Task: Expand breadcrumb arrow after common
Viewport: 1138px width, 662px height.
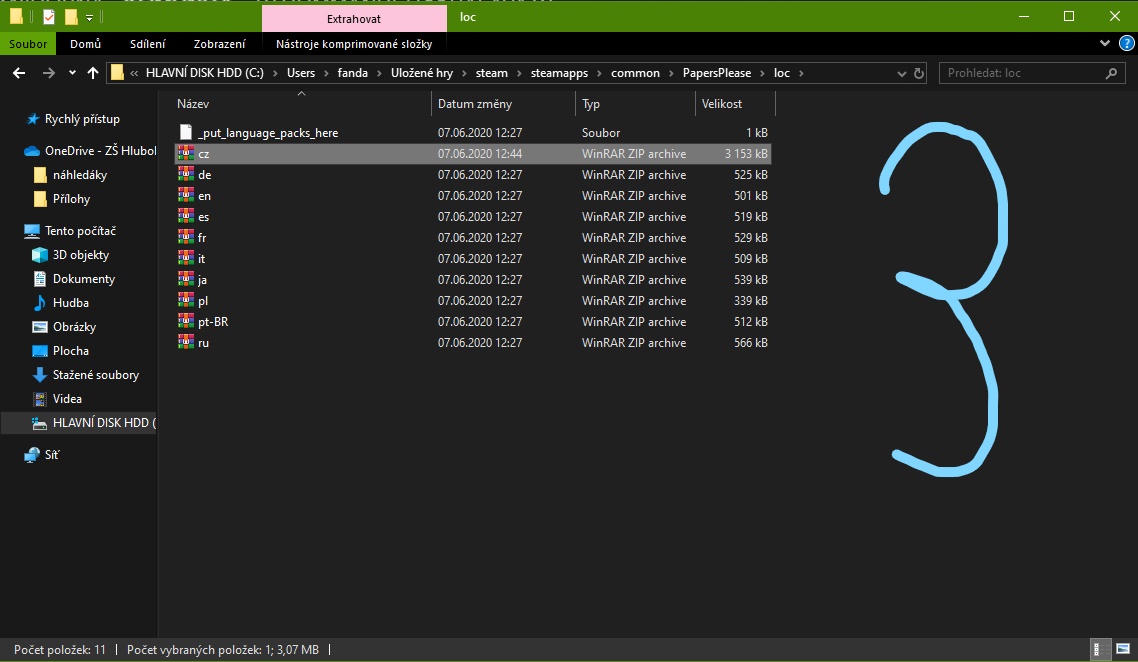Action: point(671,73)
